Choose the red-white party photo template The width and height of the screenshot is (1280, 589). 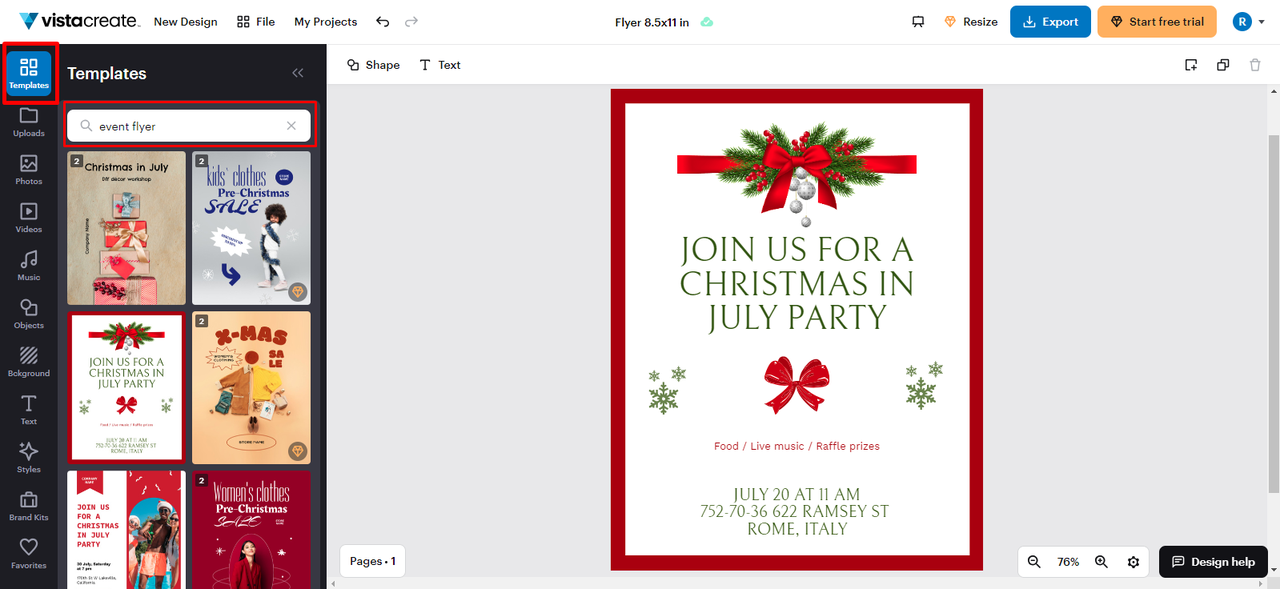126,530
